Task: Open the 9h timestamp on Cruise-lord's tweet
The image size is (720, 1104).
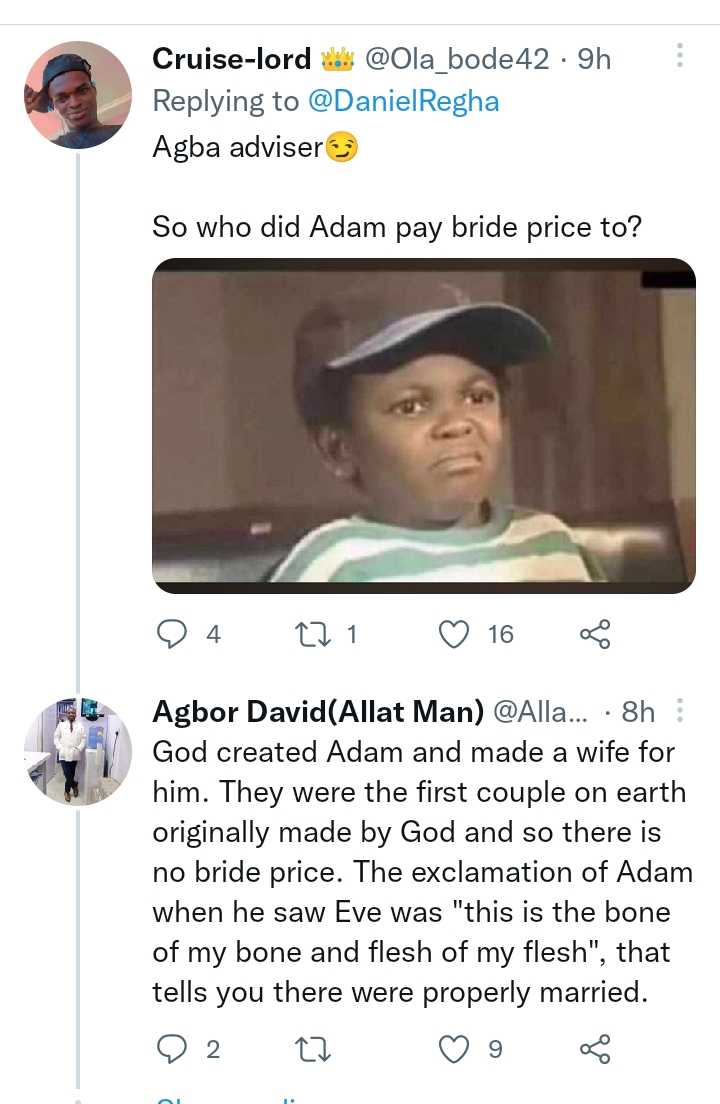Action: tap(594, 59)
